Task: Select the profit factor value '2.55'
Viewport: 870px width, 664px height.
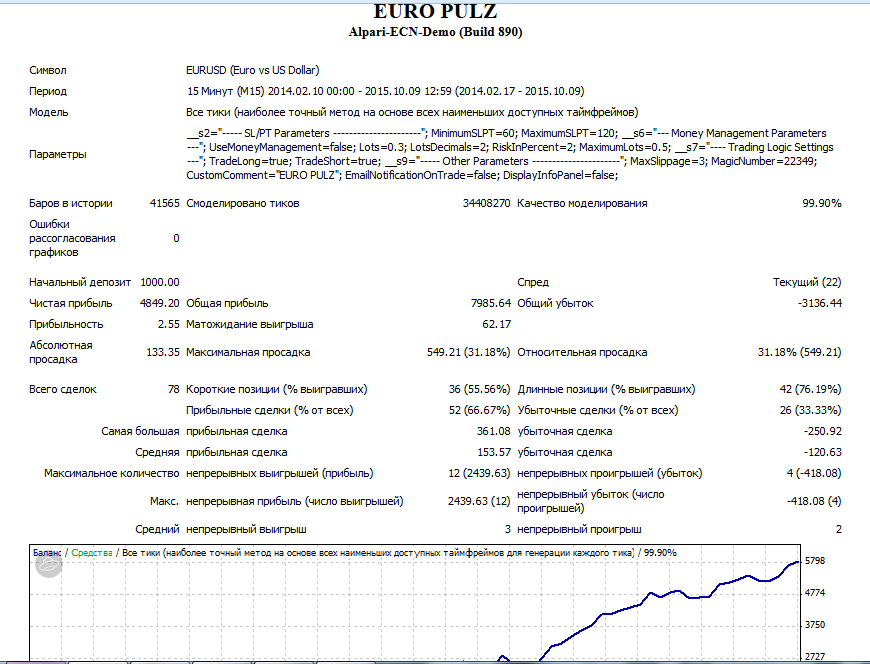Action: (x=169, y=325)
